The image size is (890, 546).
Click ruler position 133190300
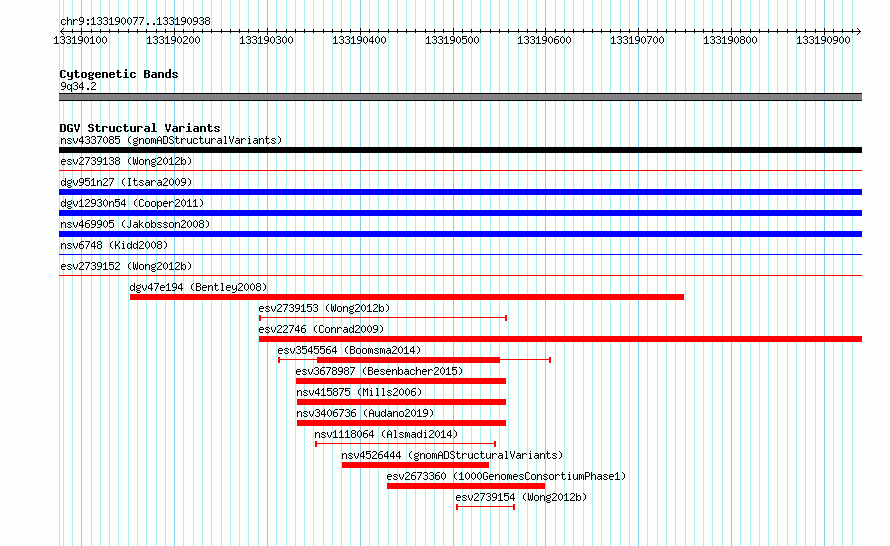(266, 40)
